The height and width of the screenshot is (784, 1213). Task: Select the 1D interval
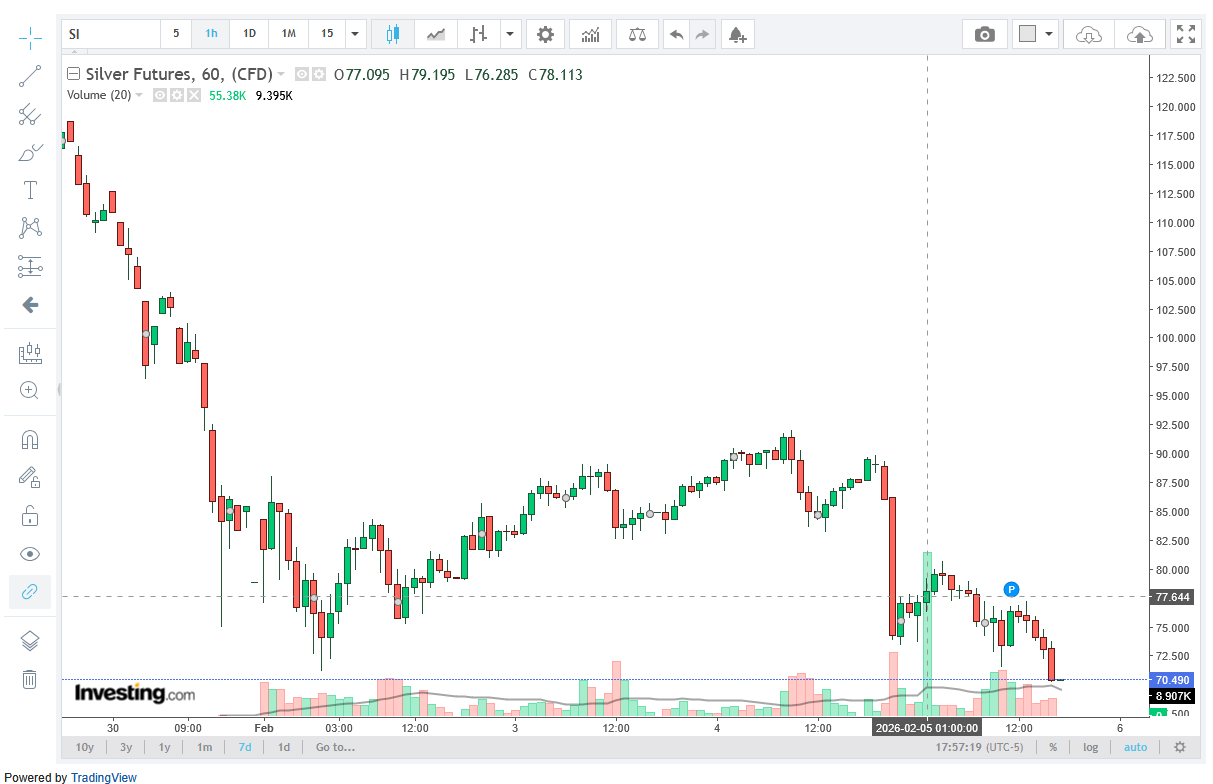point(249,34)
